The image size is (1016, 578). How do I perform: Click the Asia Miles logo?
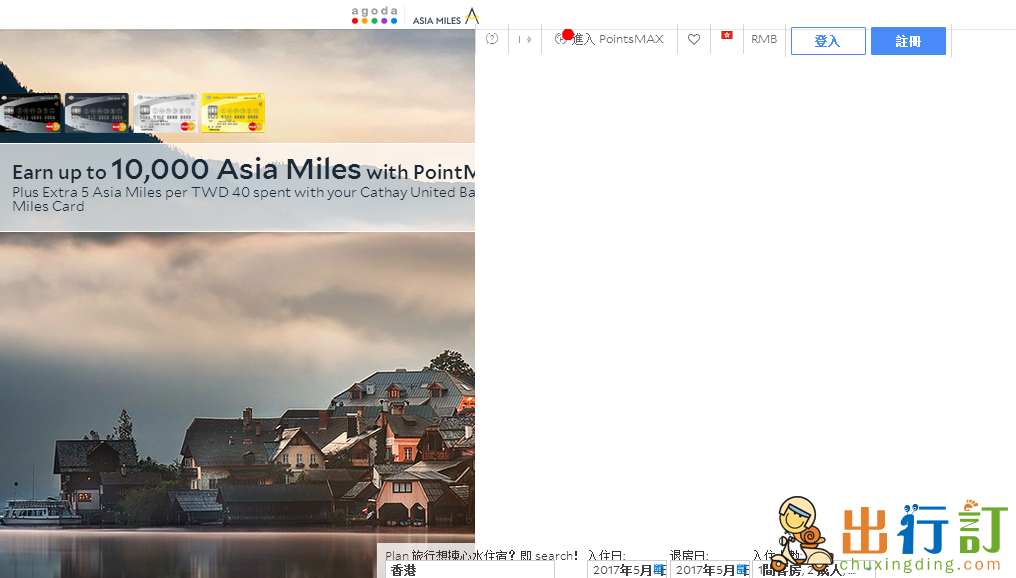click(x=446, y=16)
